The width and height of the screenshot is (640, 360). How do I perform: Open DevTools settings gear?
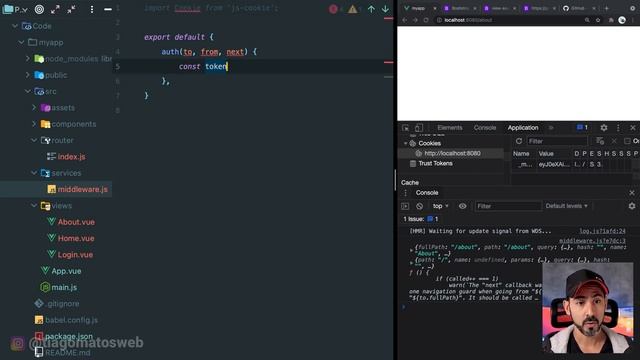click(604, 128)
